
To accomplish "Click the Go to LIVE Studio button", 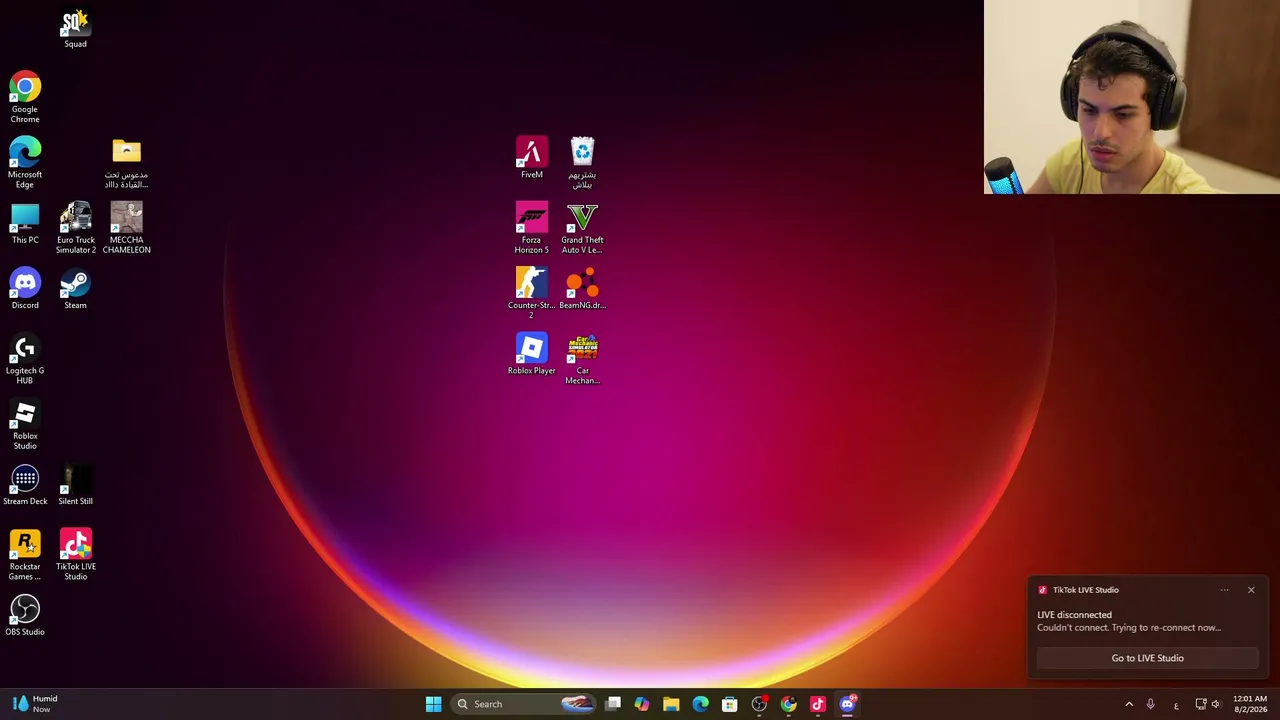I will coord(1147,658).
